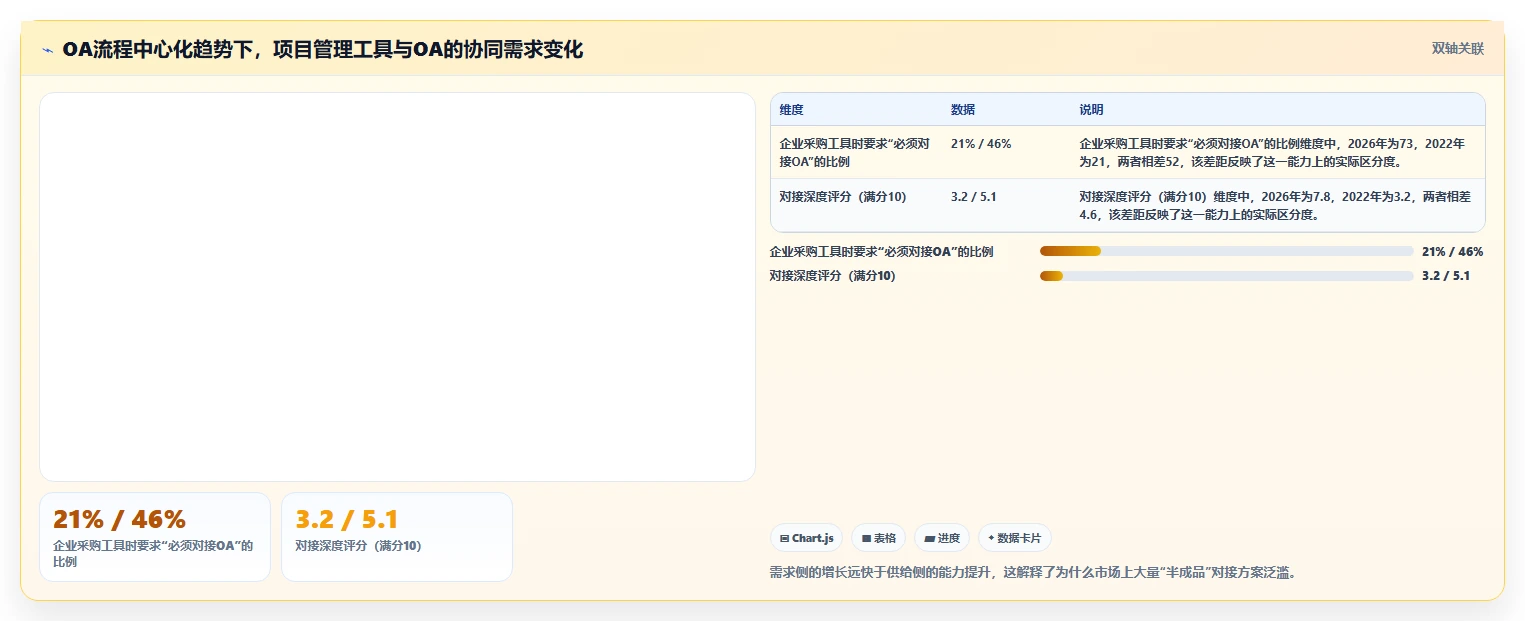Image resolution: width=1525 pixels, height=621 pixels.
Task: Click the 3.2 / 5.1 value beside progress bar
Action: pos(1446,276)
